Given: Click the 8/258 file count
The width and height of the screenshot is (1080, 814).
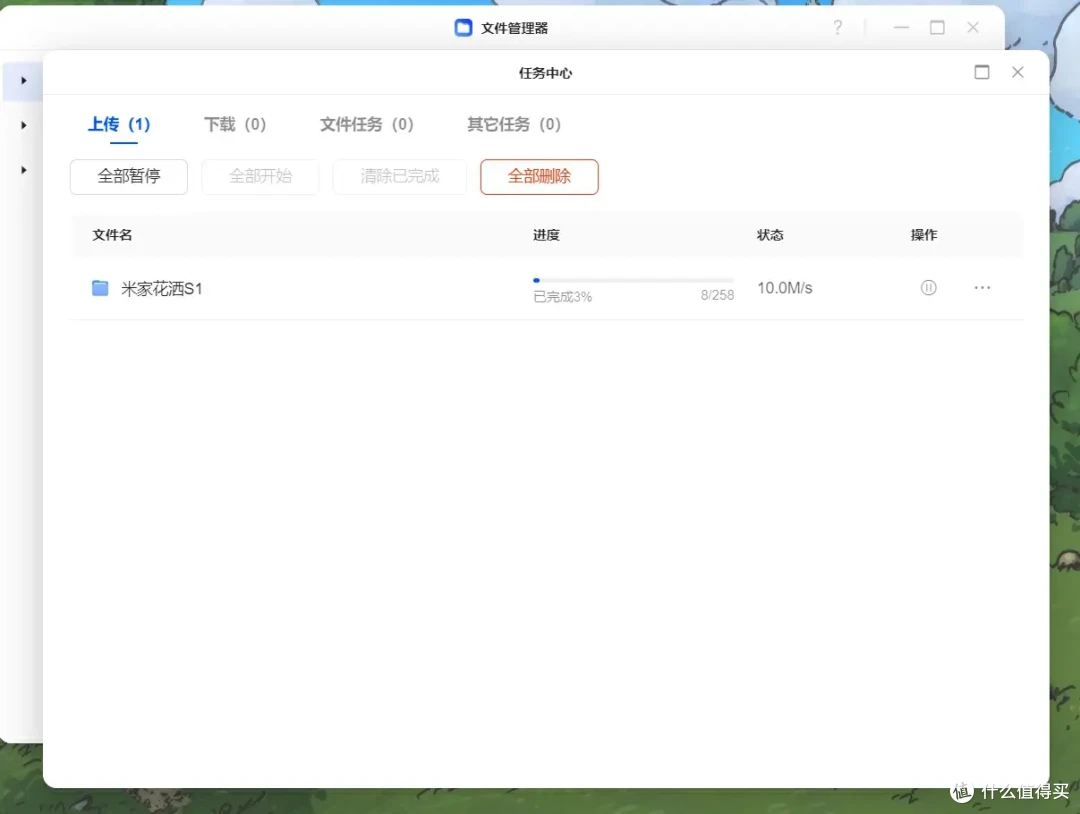Looking at the screenshot, I should pos(717,295).
